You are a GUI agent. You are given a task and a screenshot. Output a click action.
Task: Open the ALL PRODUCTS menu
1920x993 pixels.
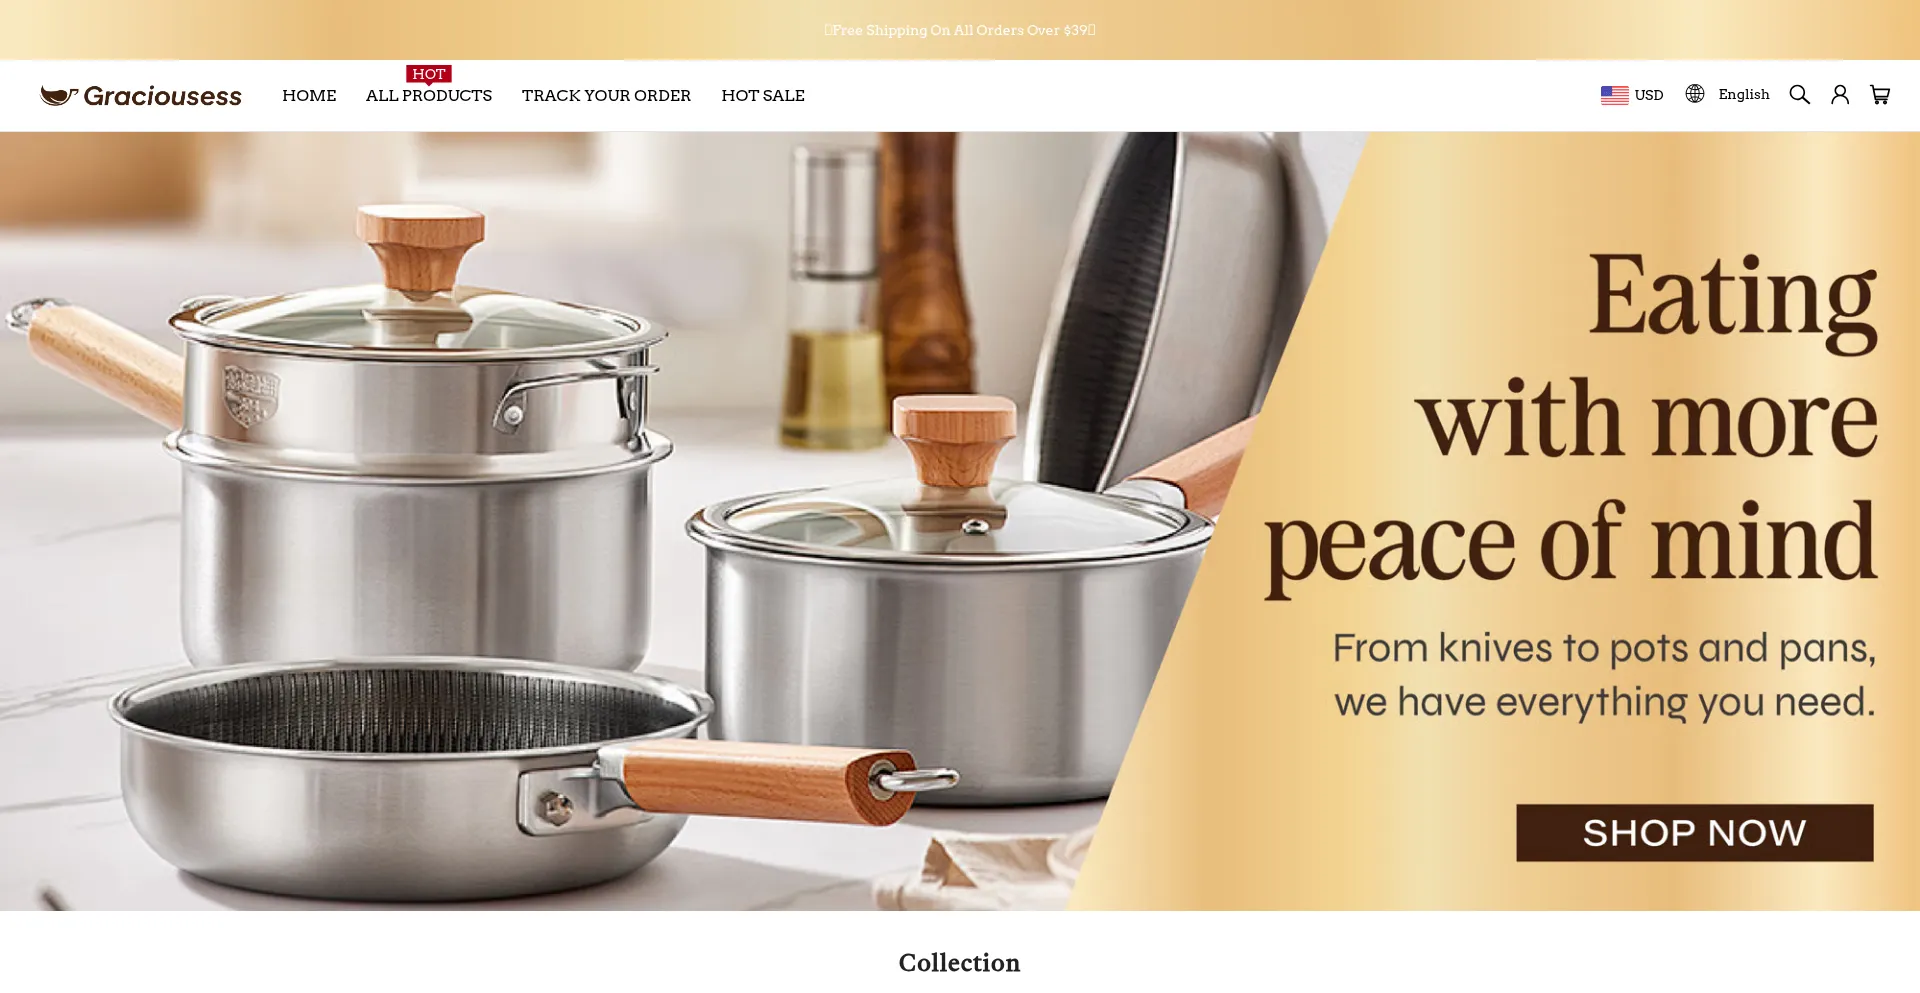tap(429, 96)
